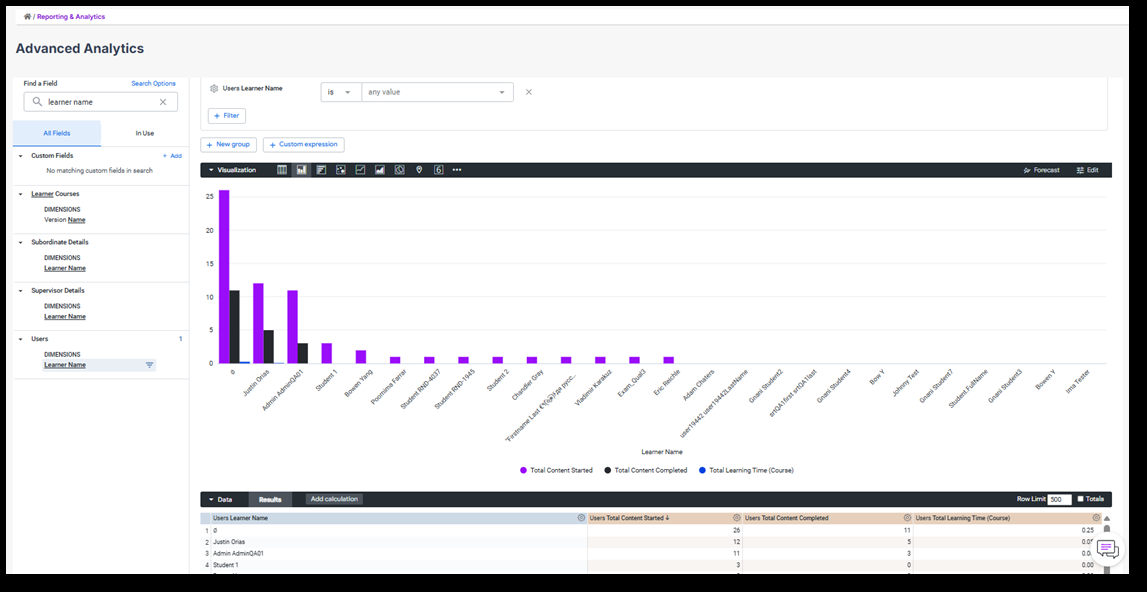Select Version Name under Learner Courses

pos(64,220)
